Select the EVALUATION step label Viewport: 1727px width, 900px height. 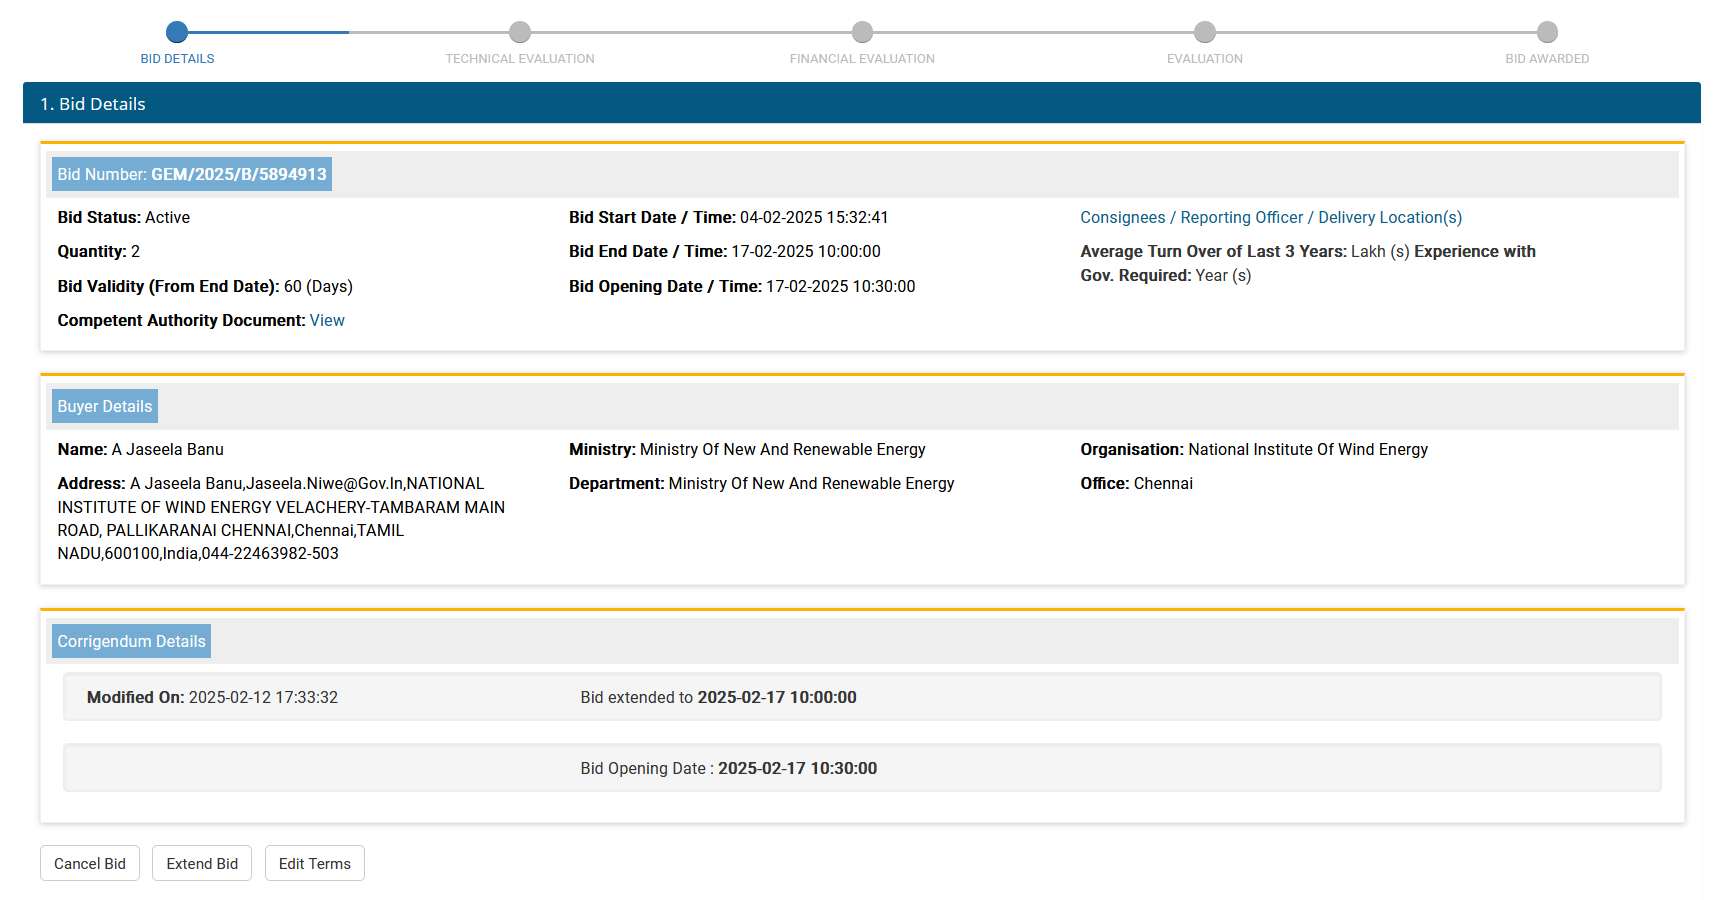1205,59
